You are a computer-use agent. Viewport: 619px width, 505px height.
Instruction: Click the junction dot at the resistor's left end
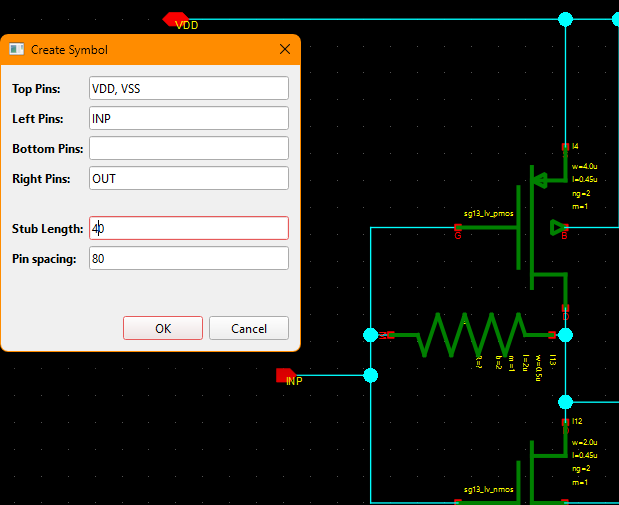tap(371, 335)
